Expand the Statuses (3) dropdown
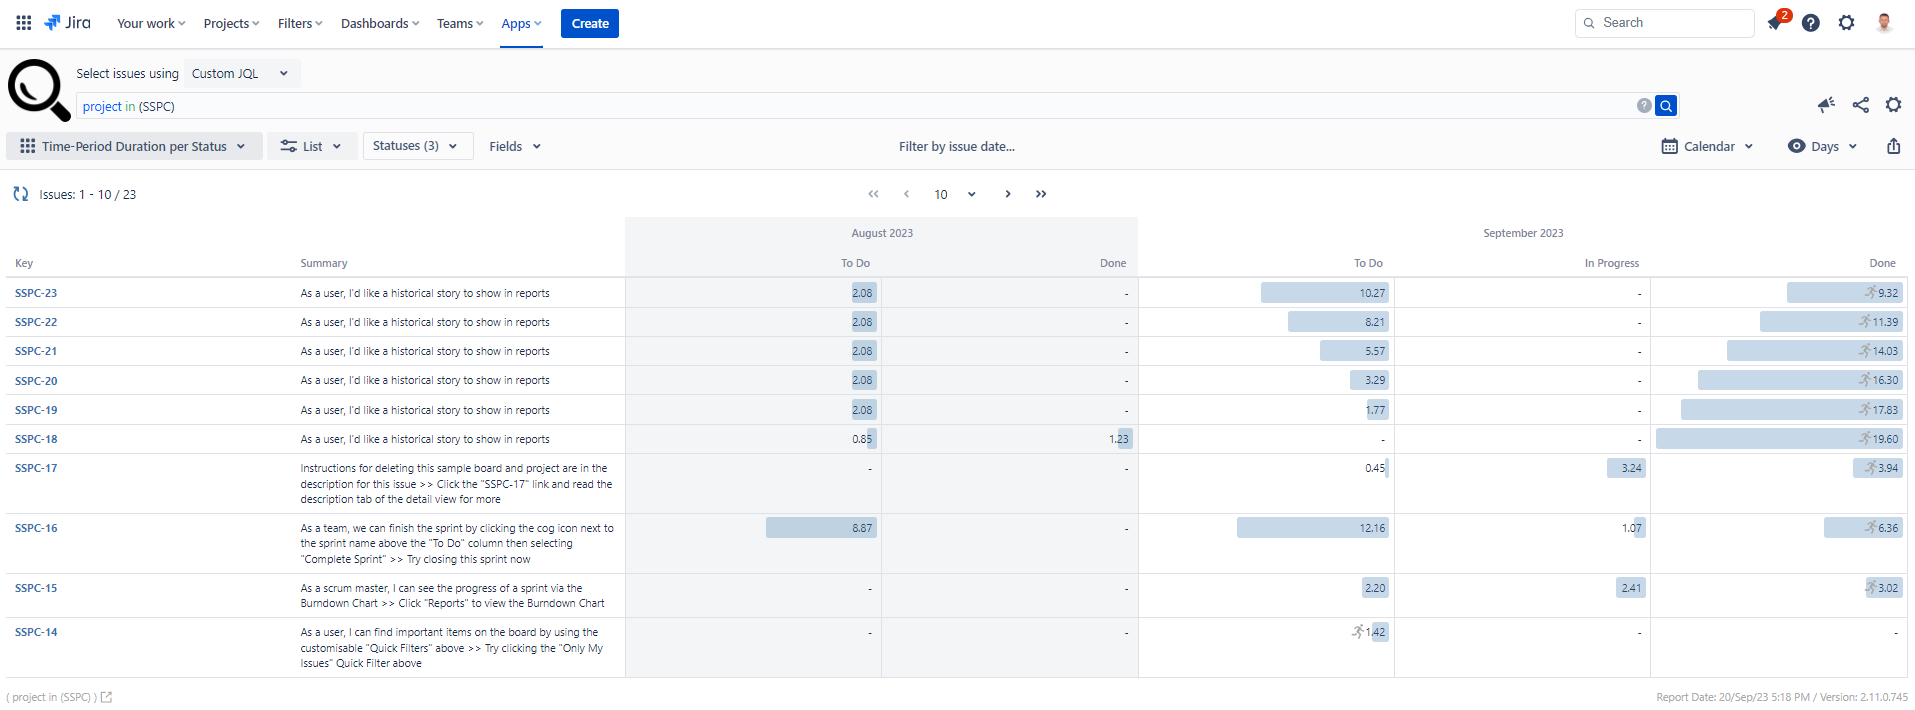Viewport: 1915px width, 710px height. 416,146
